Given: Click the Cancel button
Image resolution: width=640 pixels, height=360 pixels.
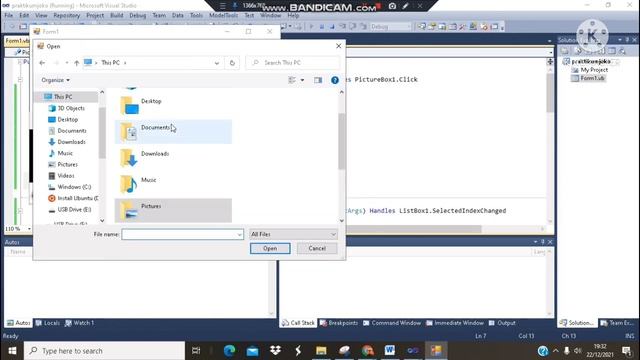Looking at the screenshot, I should coord(317,248).
